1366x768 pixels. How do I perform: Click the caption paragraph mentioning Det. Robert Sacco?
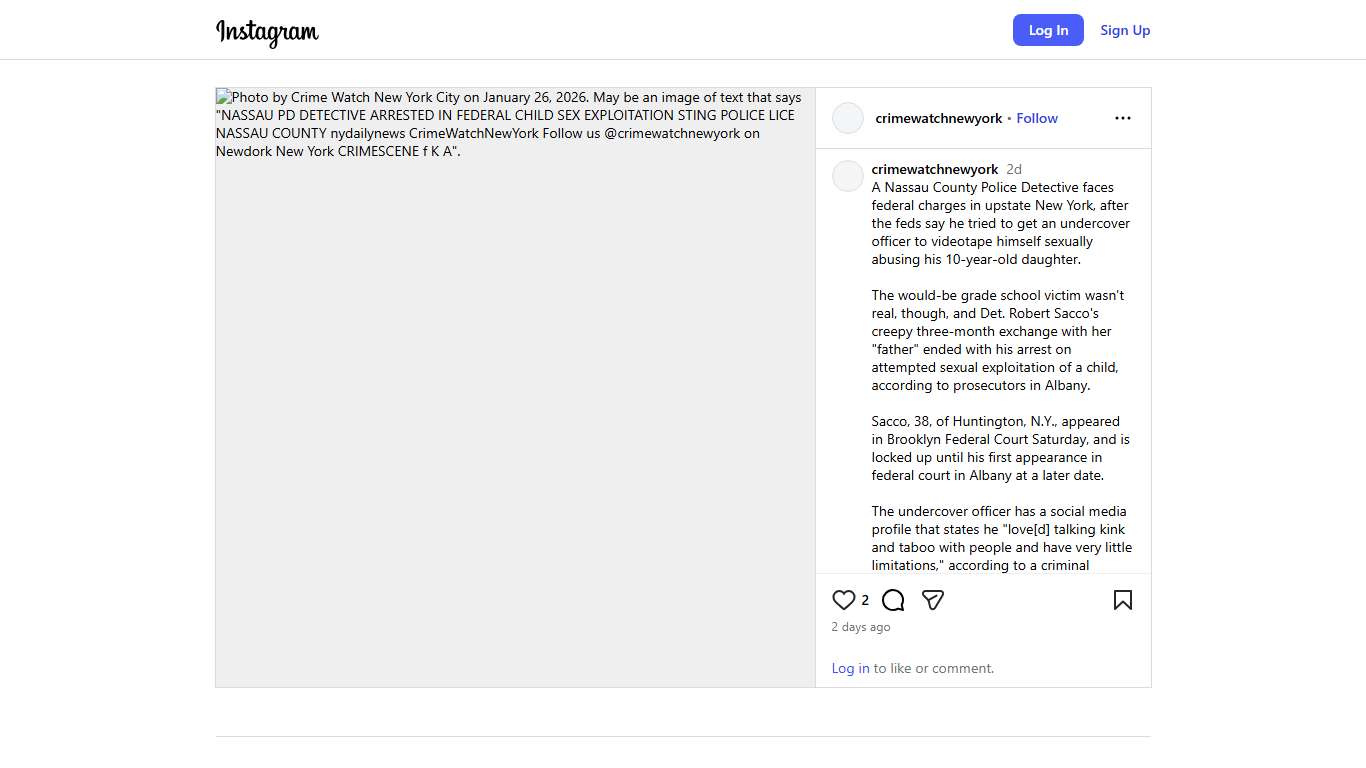point(998,340)
